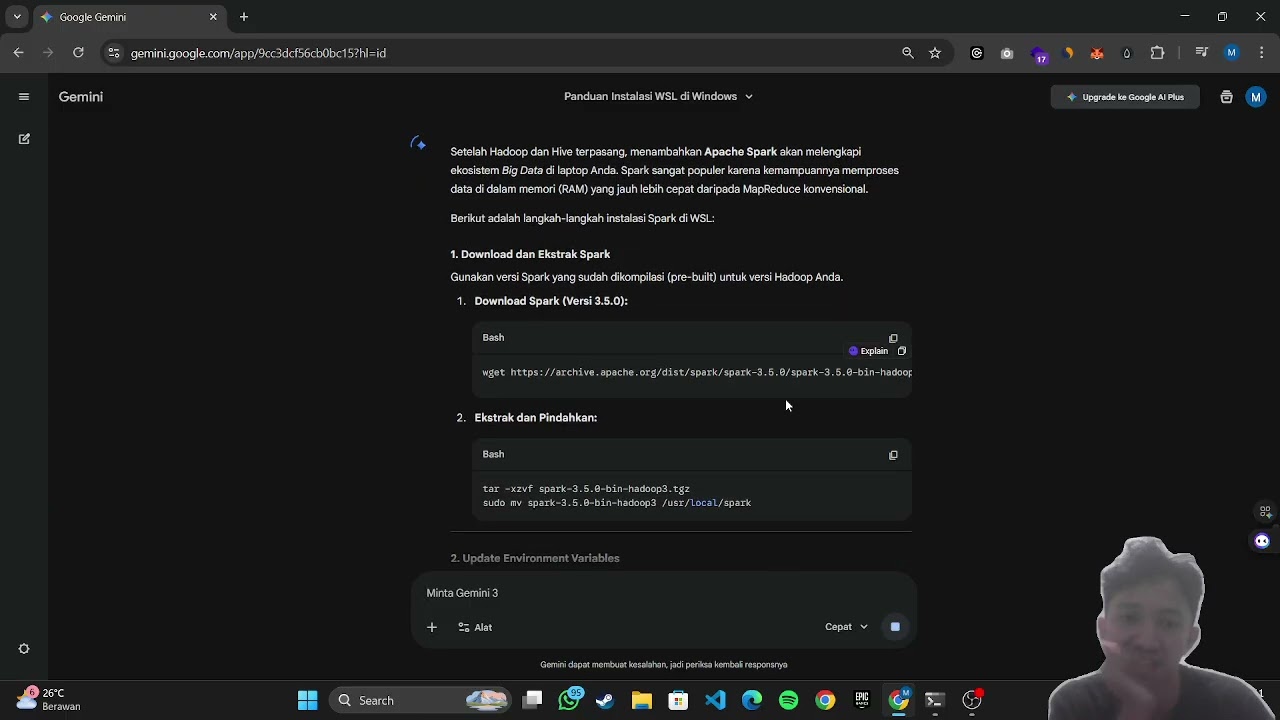1280x720 pixels.
Task: Click Upgrade ke Google AI Plus
Action: [x=1125, y=97]
